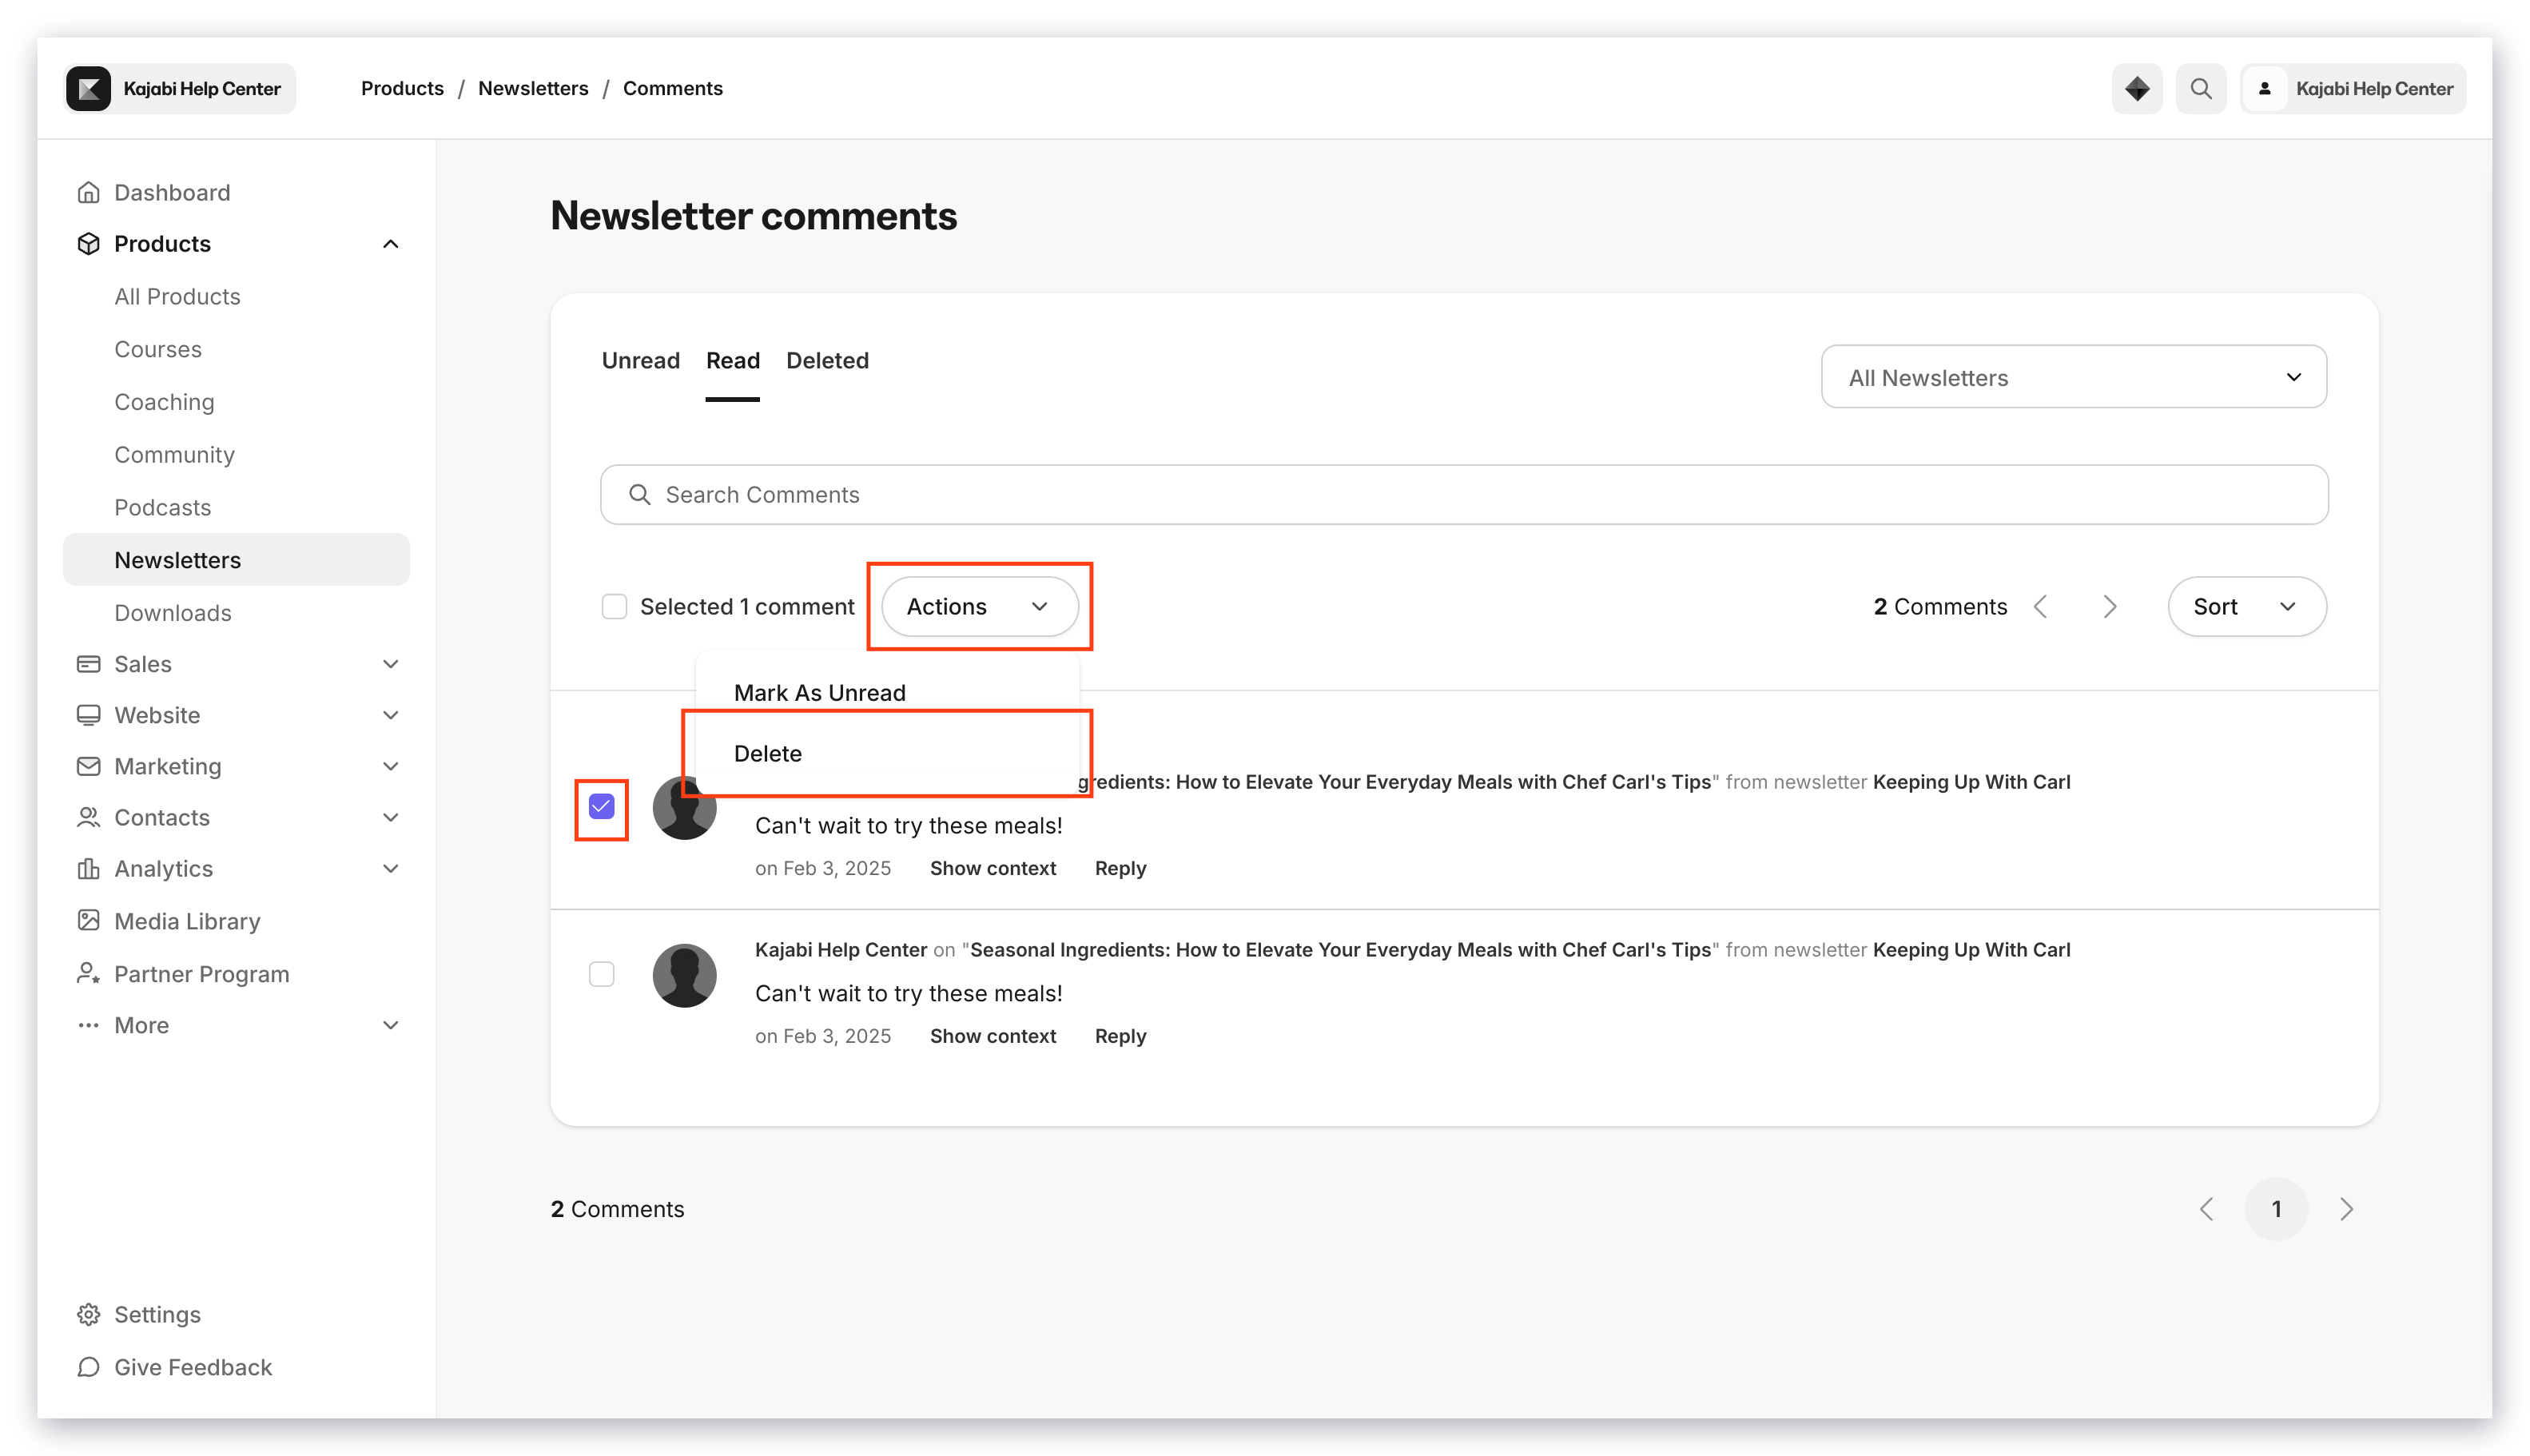Click the Media Library image icon
The height and width of the screenshot is (1456, 2530).
88,920
